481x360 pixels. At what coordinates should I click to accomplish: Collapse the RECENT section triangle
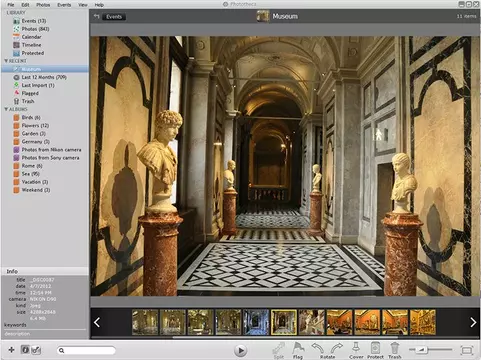(x=6, y=61)
